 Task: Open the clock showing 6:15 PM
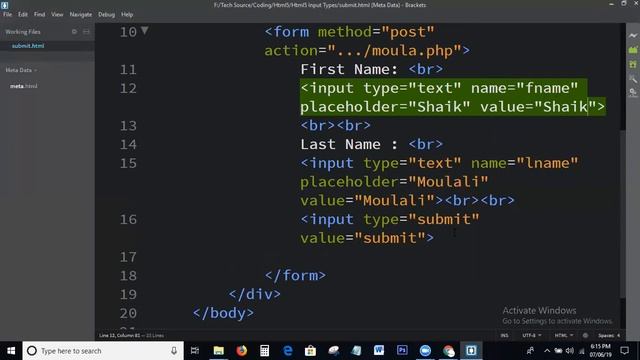[600, 351]
